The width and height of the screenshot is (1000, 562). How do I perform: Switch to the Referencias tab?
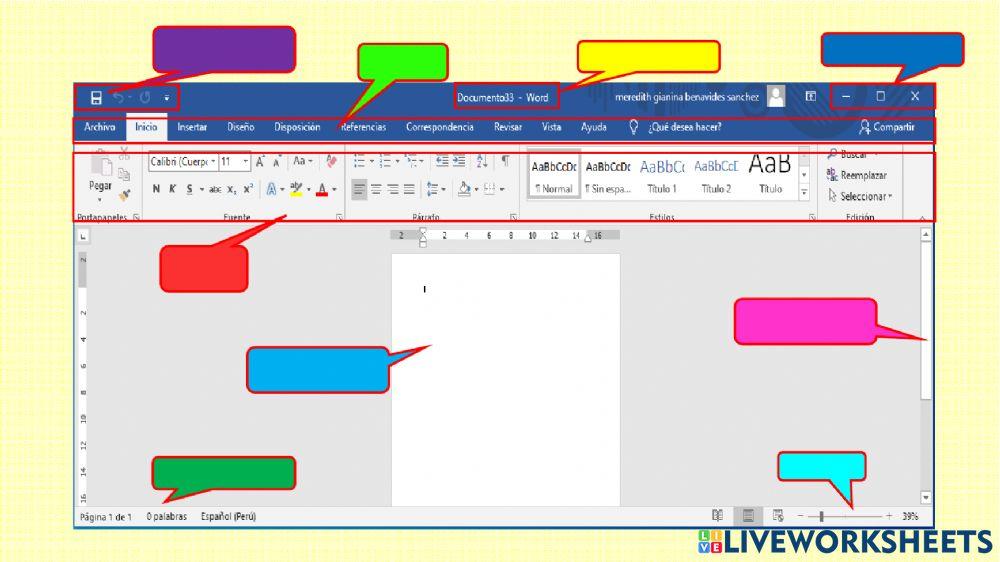pos(363,128)
